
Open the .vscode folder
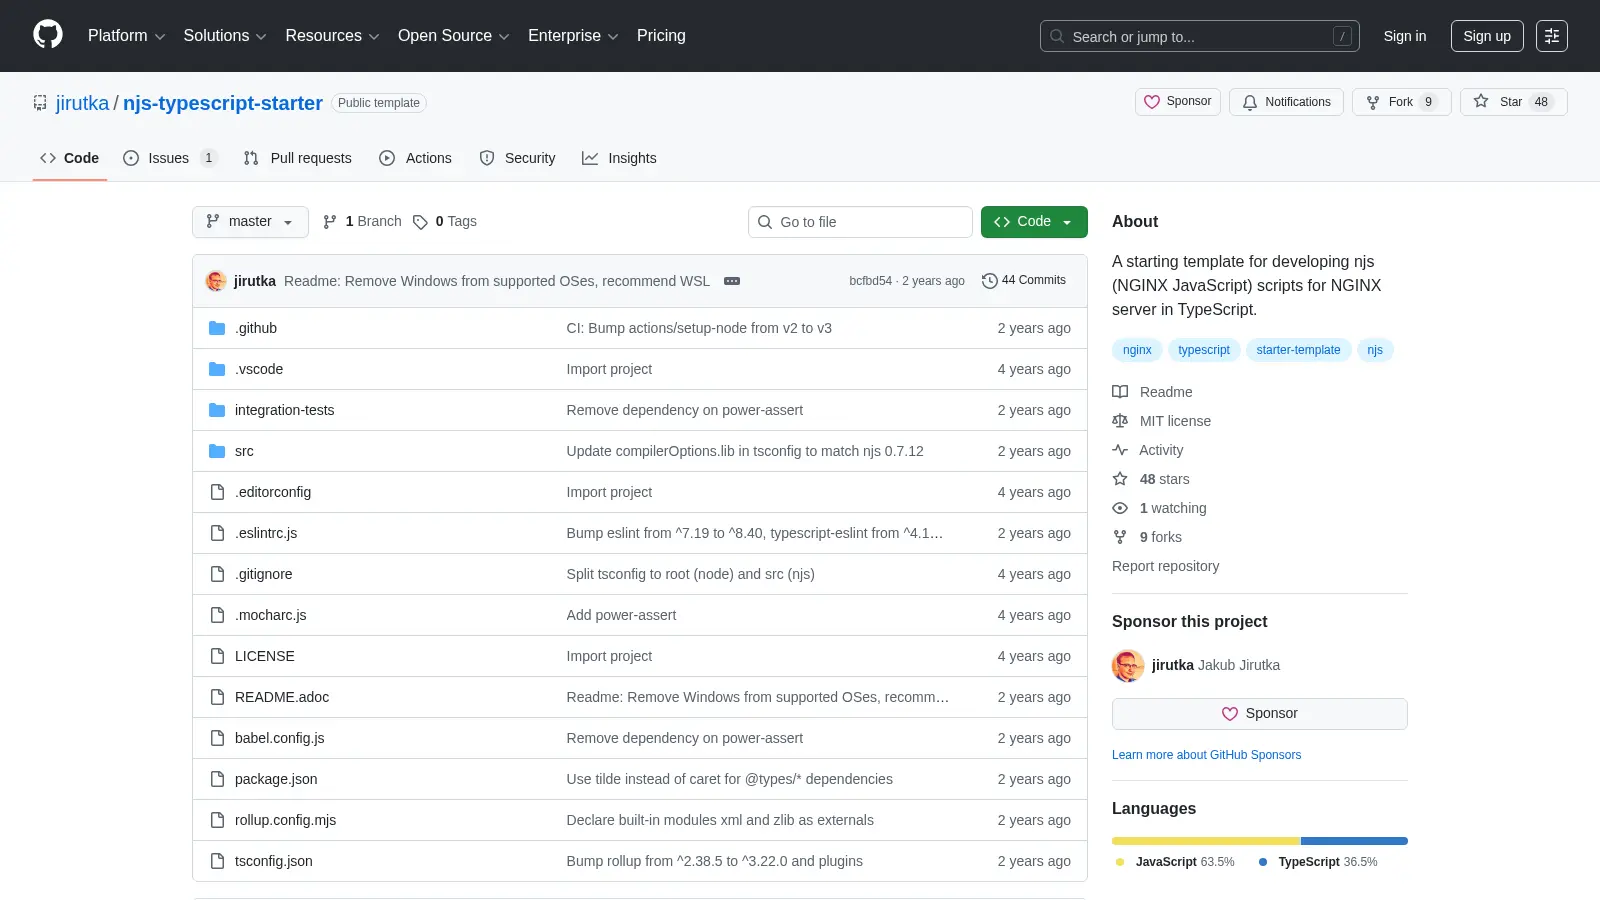(x=259, y=369)
